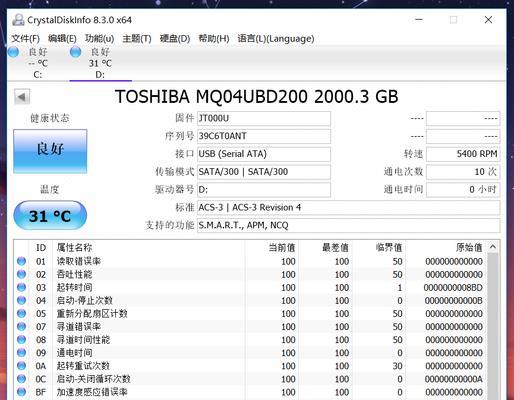Click the previous disk arrow button

[x=22, y=97]
